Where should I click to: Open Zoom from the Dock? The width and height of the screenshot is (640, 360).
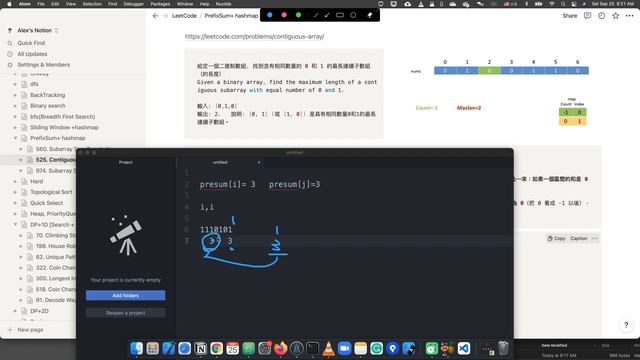pyautogui.click(x=344, y=348)
